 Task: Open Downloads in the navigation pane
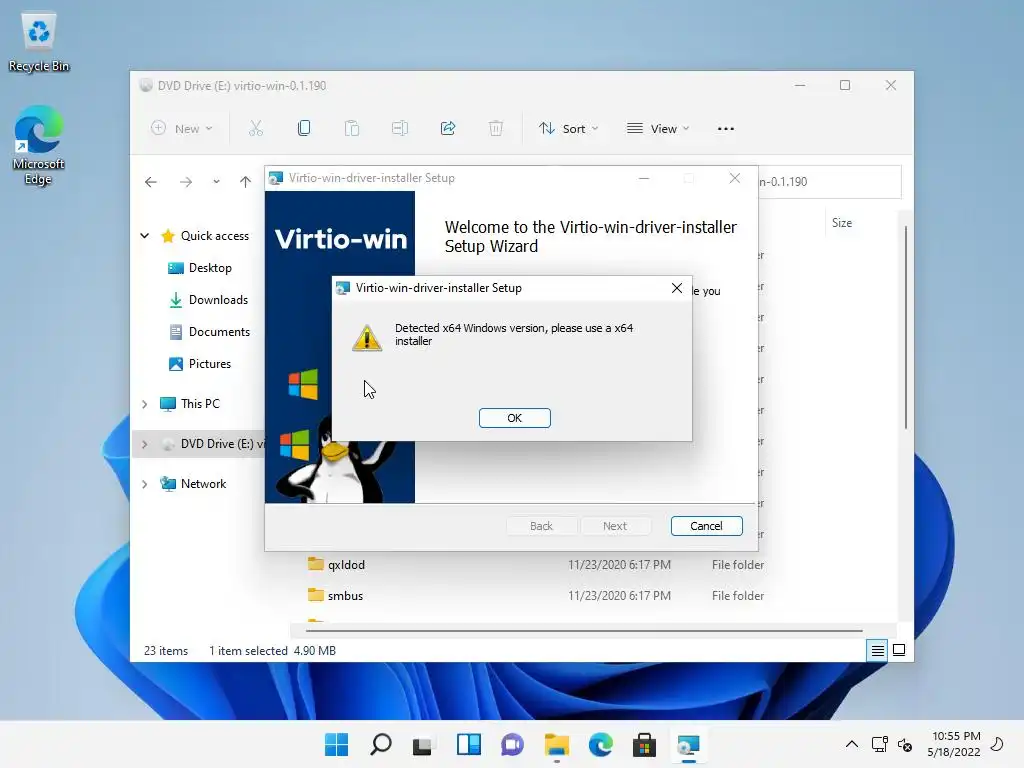pyautogui.click(x=218, y=300)
